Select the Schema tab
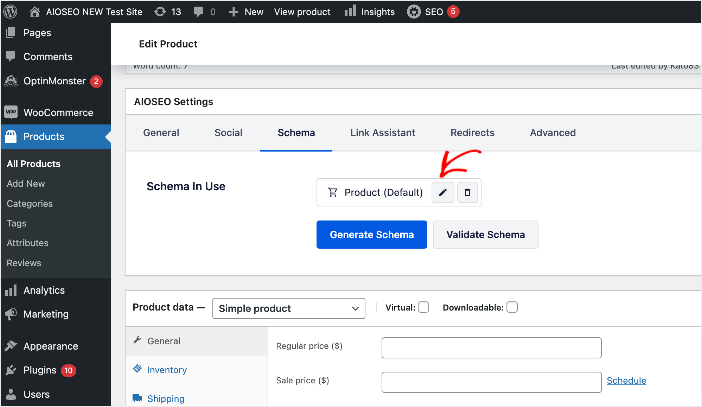Viewport: 702px width, 407px height. point(296,133)
